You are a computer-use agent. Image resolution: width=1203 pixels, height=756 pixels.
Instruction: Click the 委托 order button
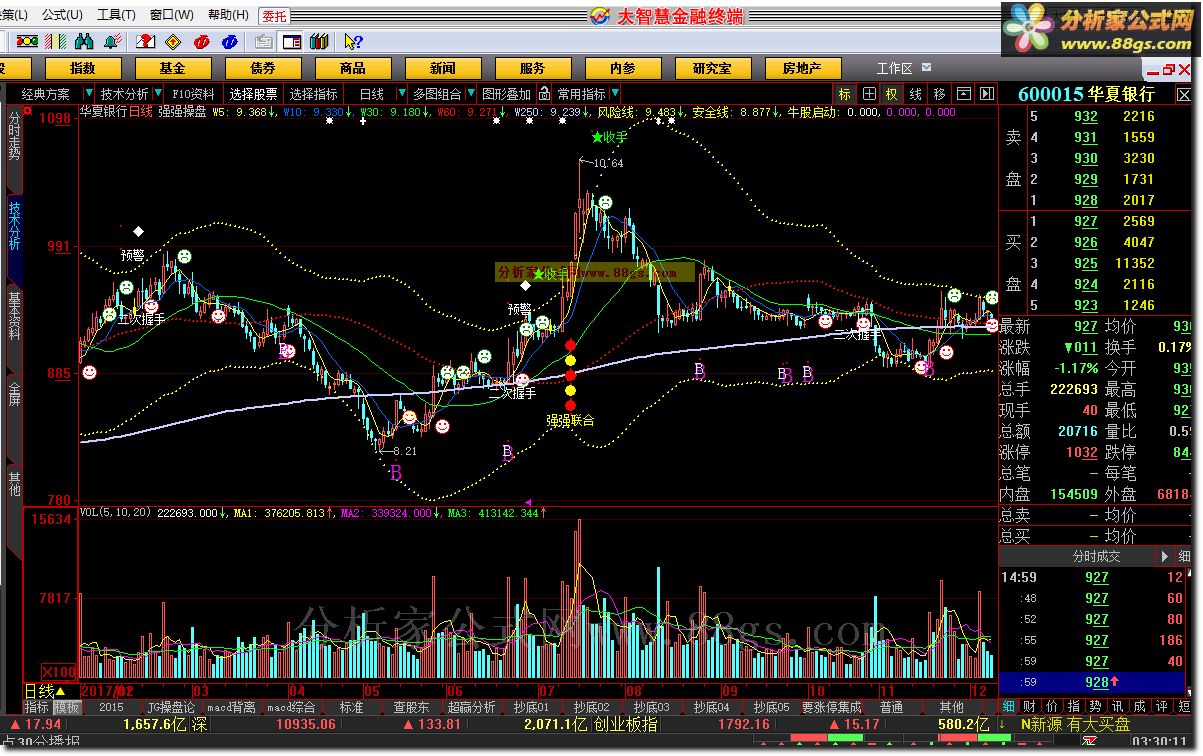point(274,16)
